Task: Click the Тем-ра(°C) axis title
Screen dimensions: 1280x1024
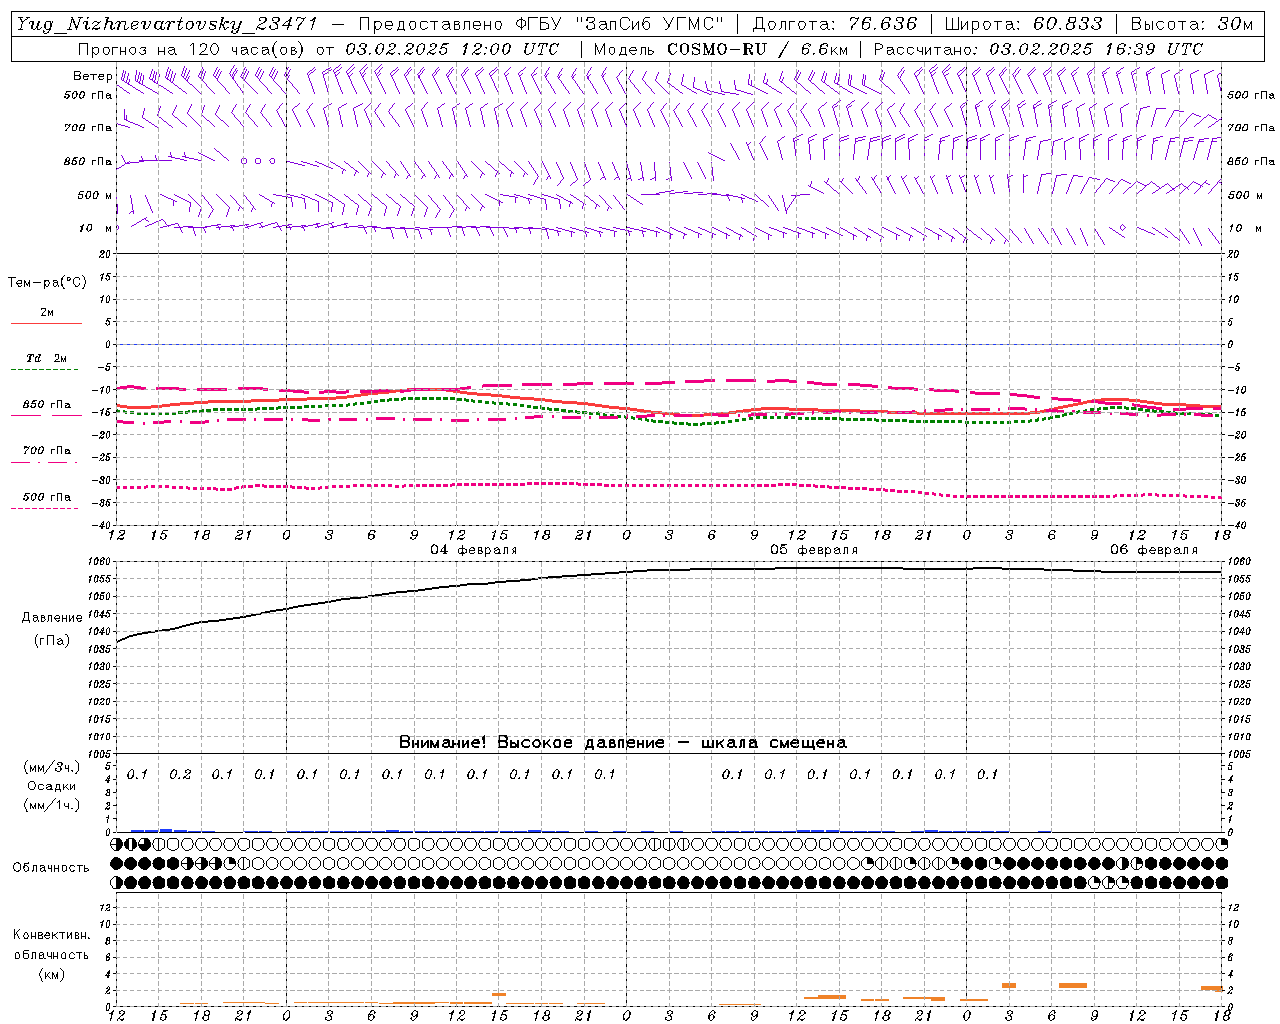Action: [x=47, y=283]
